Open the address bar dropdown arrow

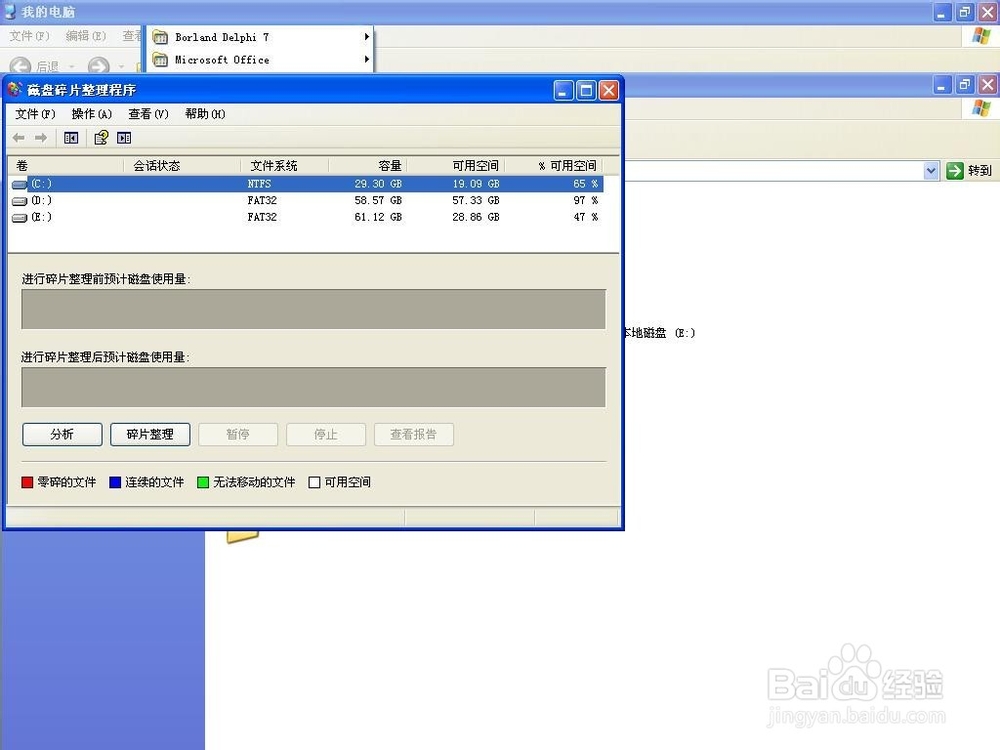[930, 170]
